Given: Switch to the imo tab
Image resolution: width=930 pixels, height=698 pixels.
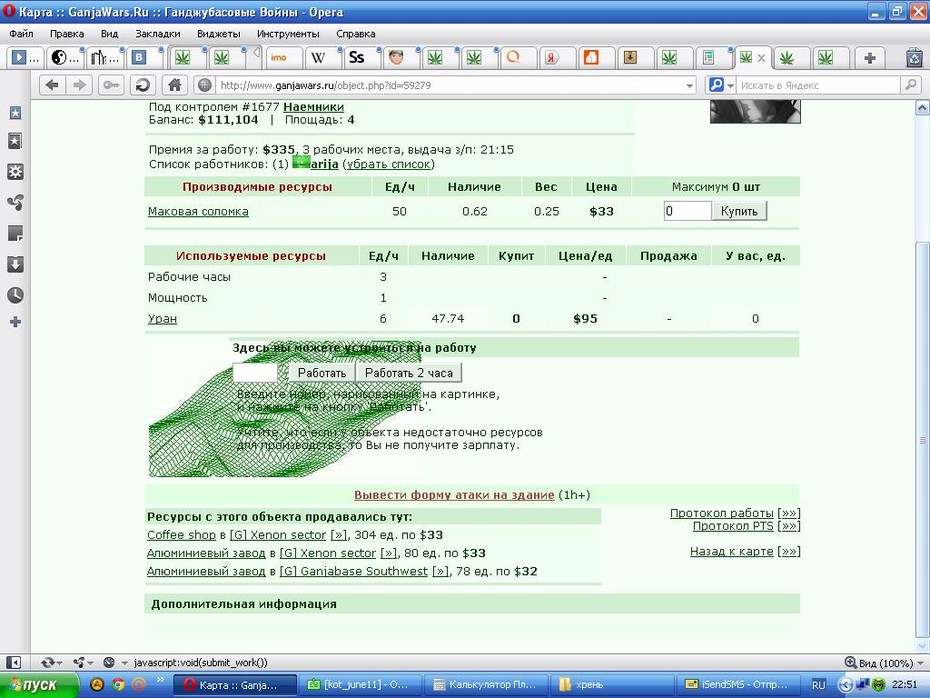Looking at the screenshot, I should tap(279, 58).
